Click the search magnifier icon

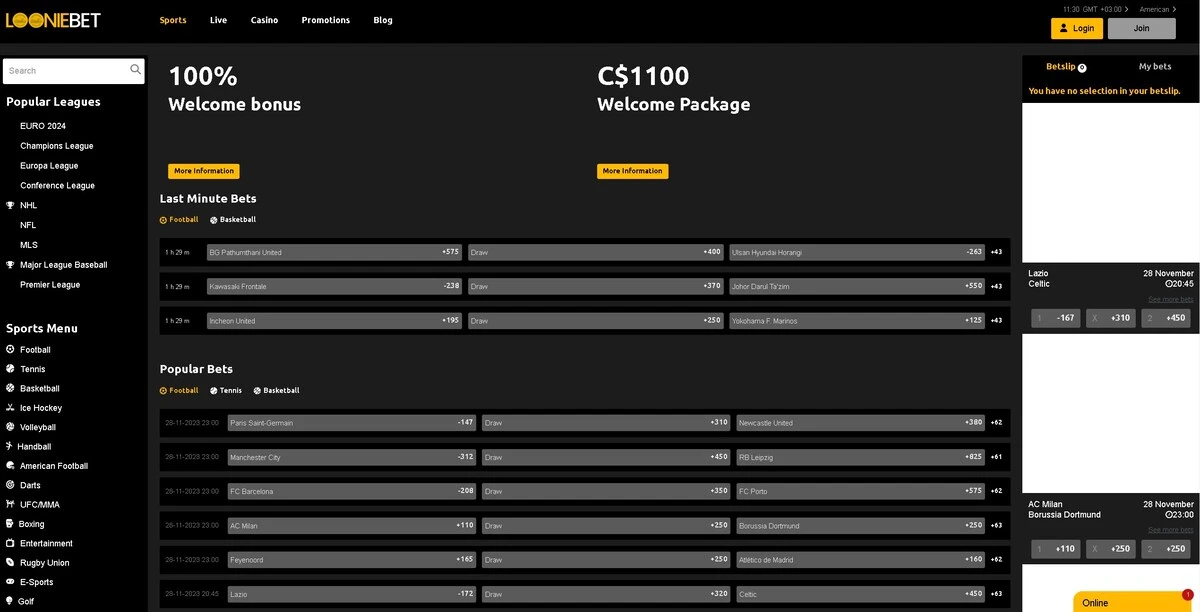136,70
